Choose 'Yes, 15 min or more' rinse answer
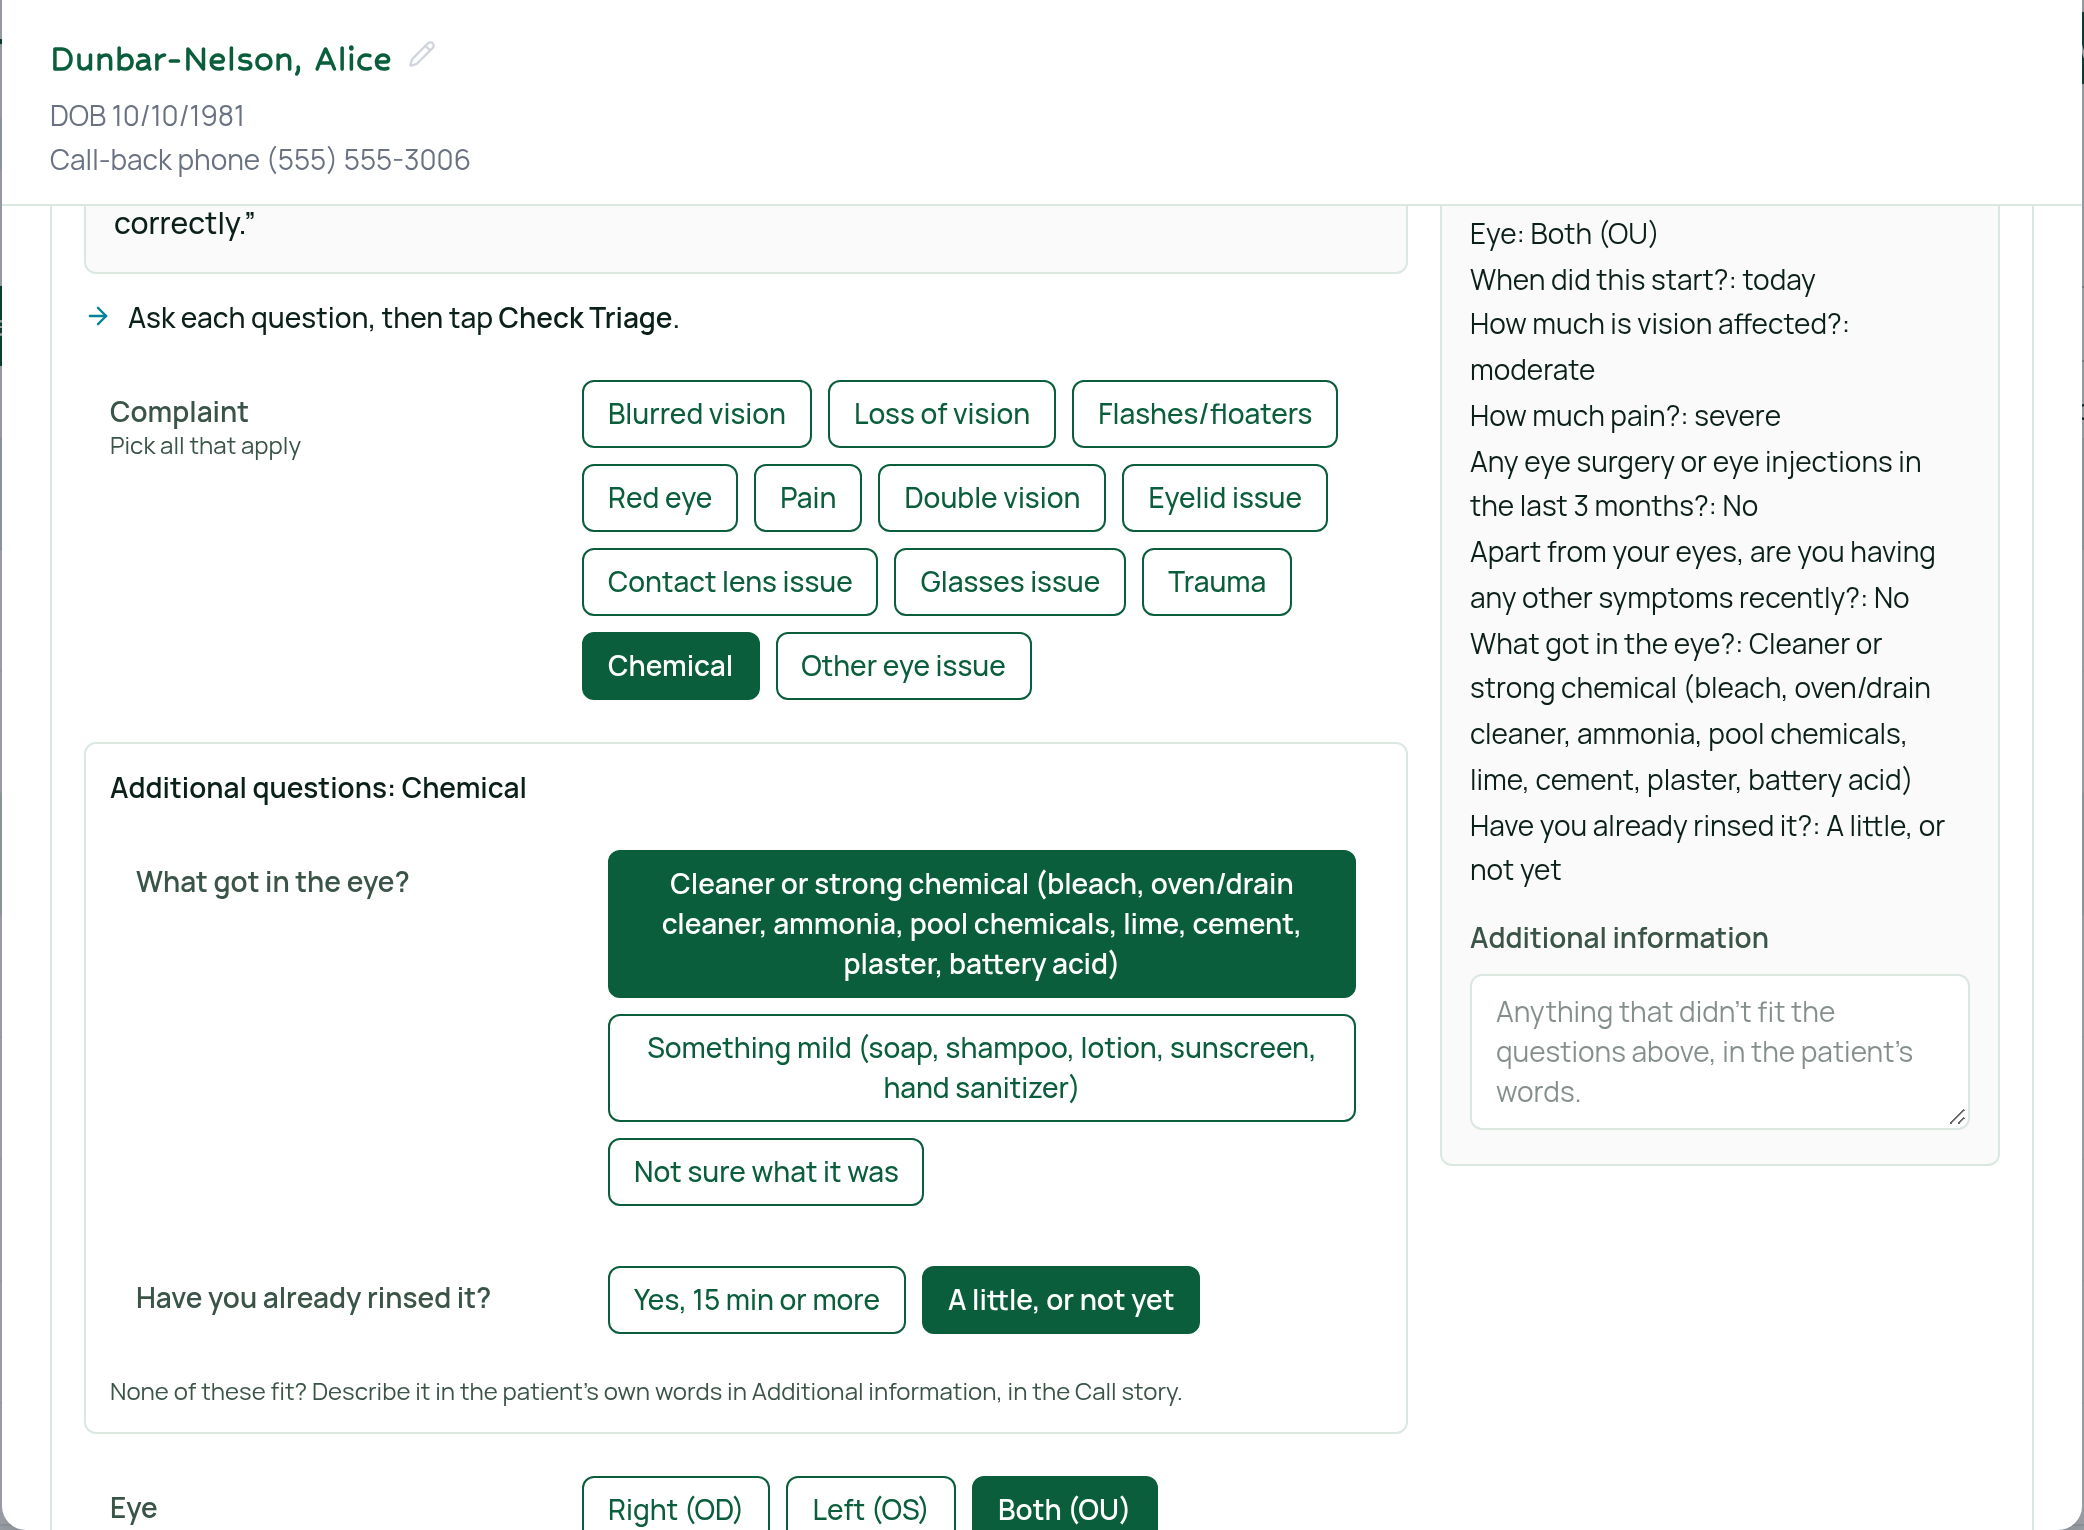Screen dimensions: 2084x1530 [756, 1300]
